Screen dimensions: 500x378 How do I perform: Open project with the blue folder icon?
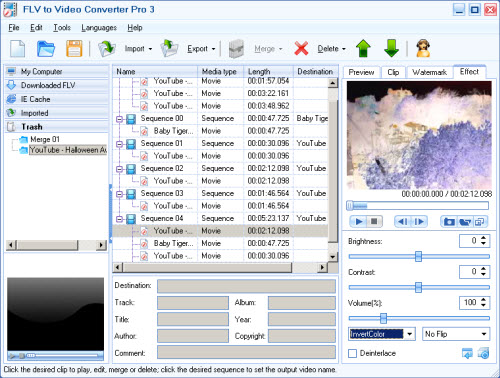click(45, 49)
